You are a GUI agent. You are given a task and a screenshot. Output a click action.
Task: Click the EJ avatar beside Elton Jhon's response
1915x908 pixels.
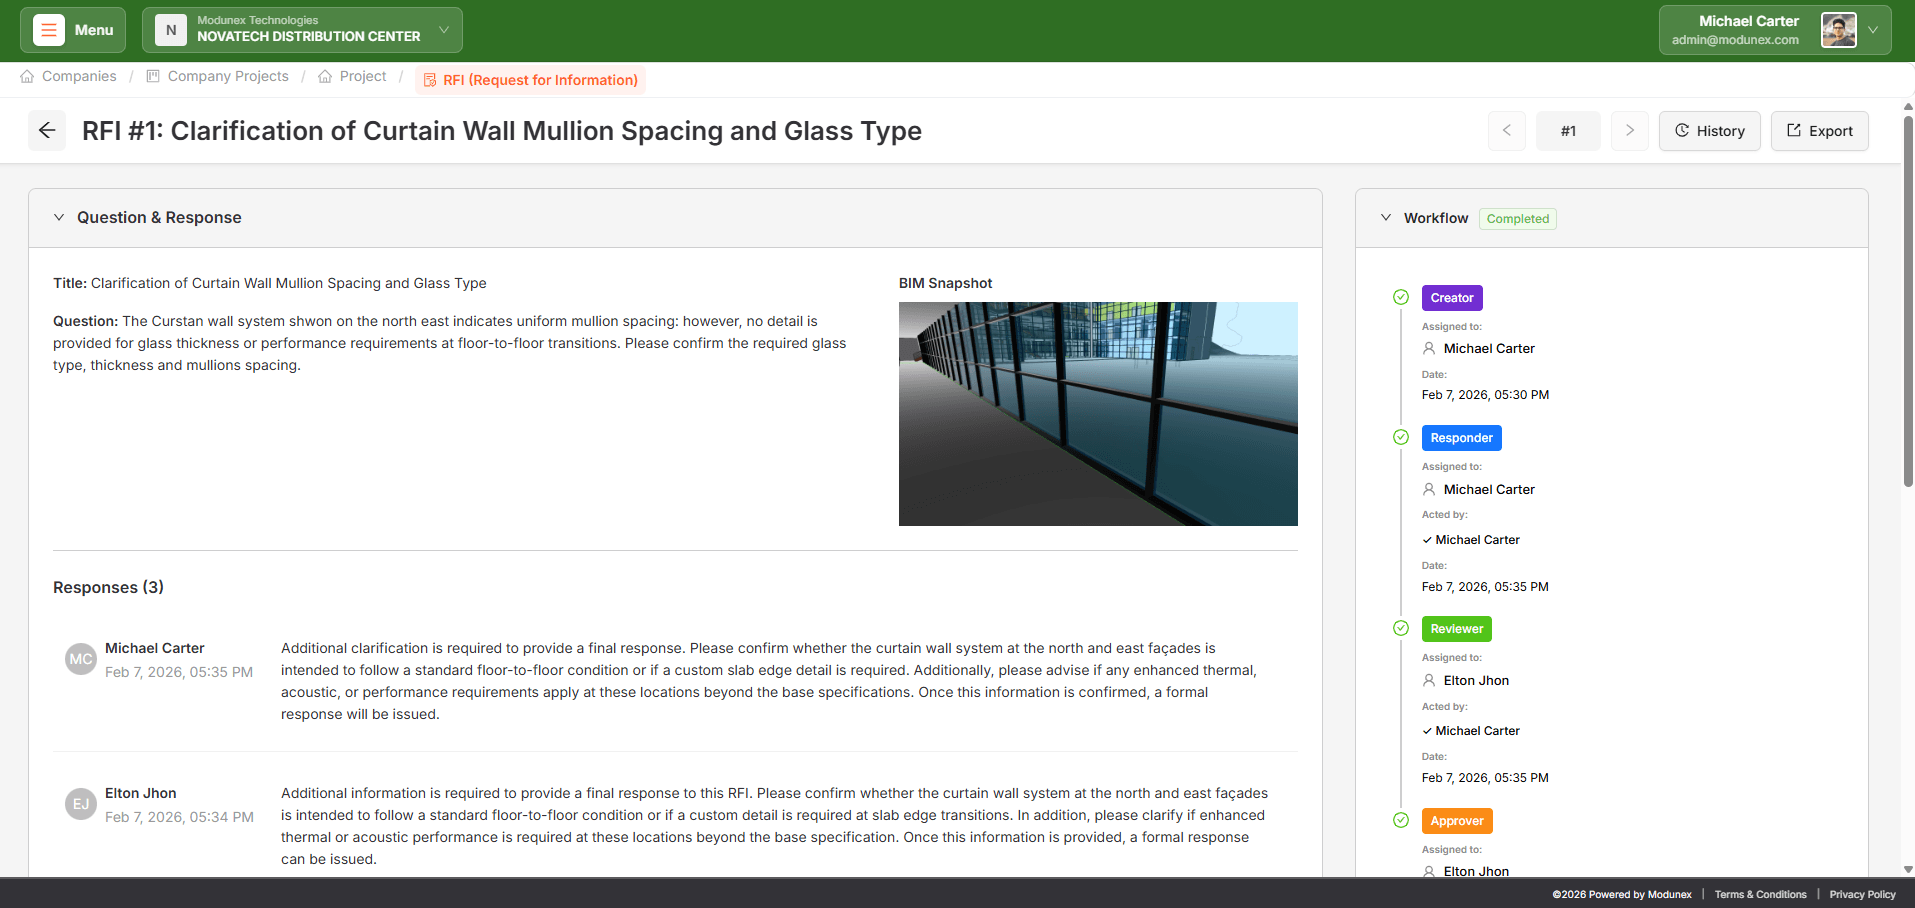click(81, 804)
